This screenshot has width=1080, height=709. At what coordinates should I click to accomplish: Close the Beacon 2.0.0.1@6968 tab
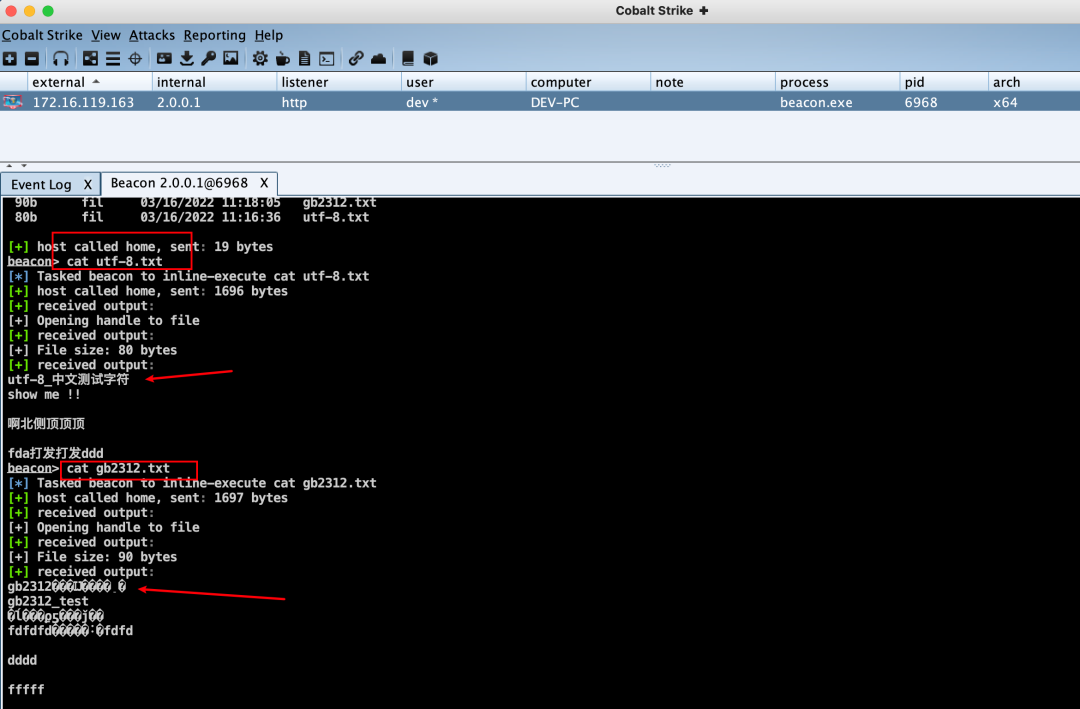[x=264, y=183]
